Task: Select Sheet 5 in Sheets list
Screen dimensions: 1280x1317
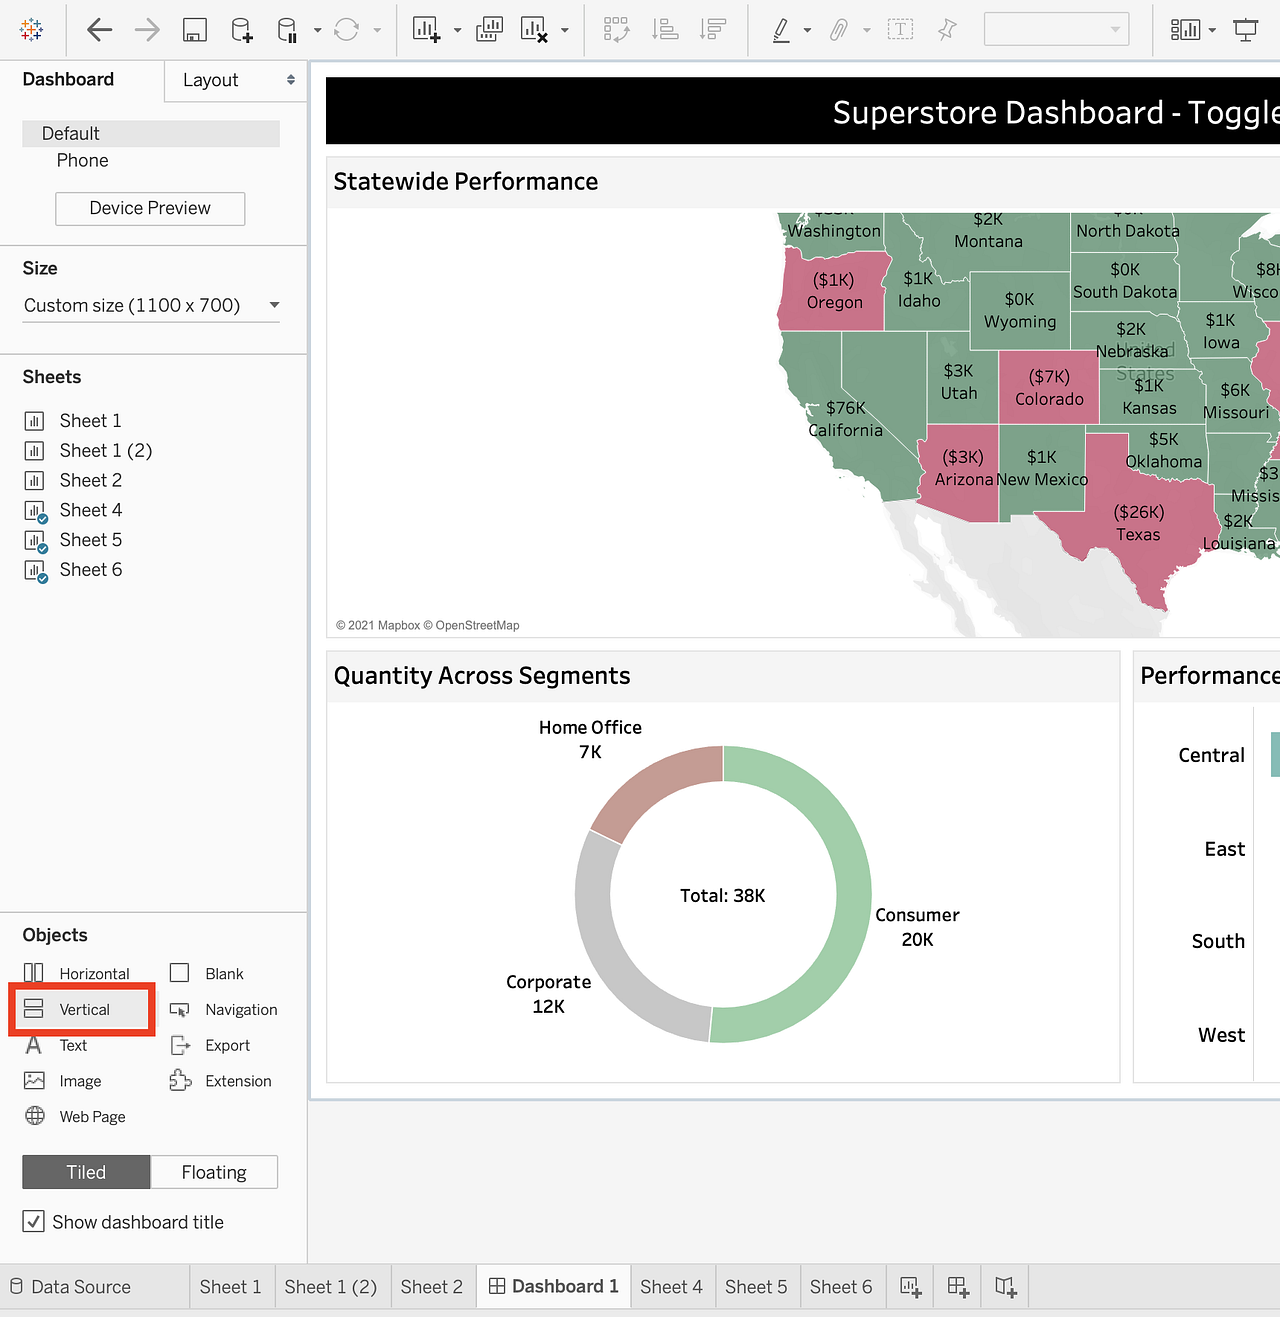Action: (x=73, y=540)
